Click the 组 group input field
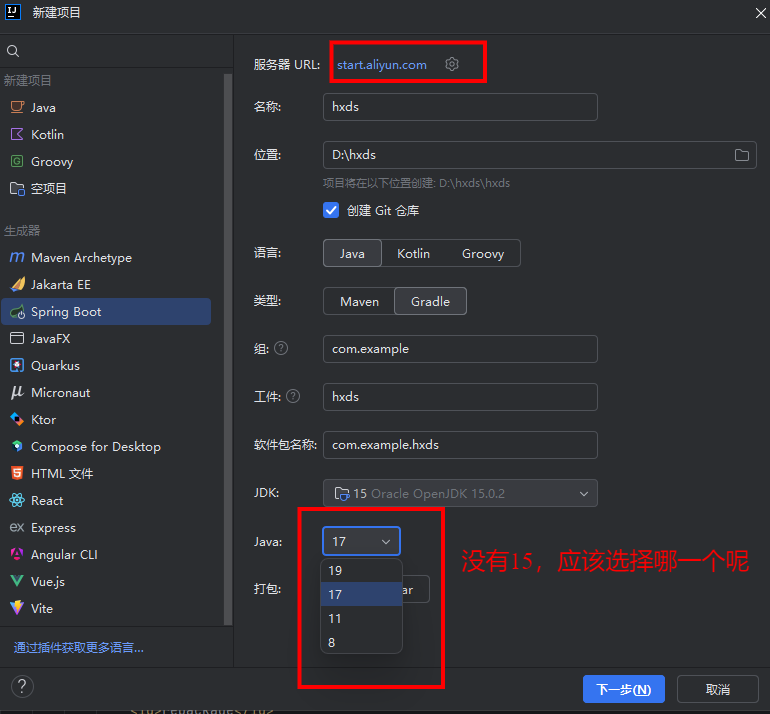This screenshot has height=714, width=770. coord(460,349)
